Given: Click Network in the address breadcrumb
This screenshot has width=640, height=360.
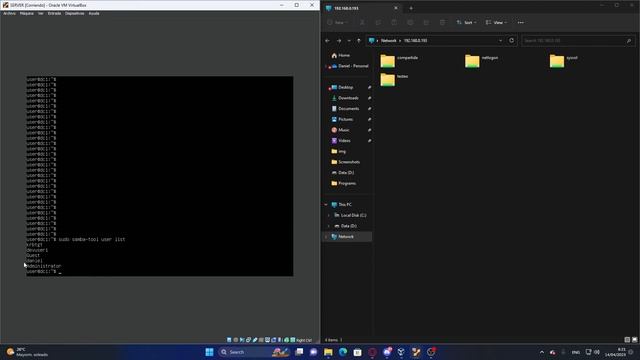Looking at the screenshot, I should (x=389, y=41).
